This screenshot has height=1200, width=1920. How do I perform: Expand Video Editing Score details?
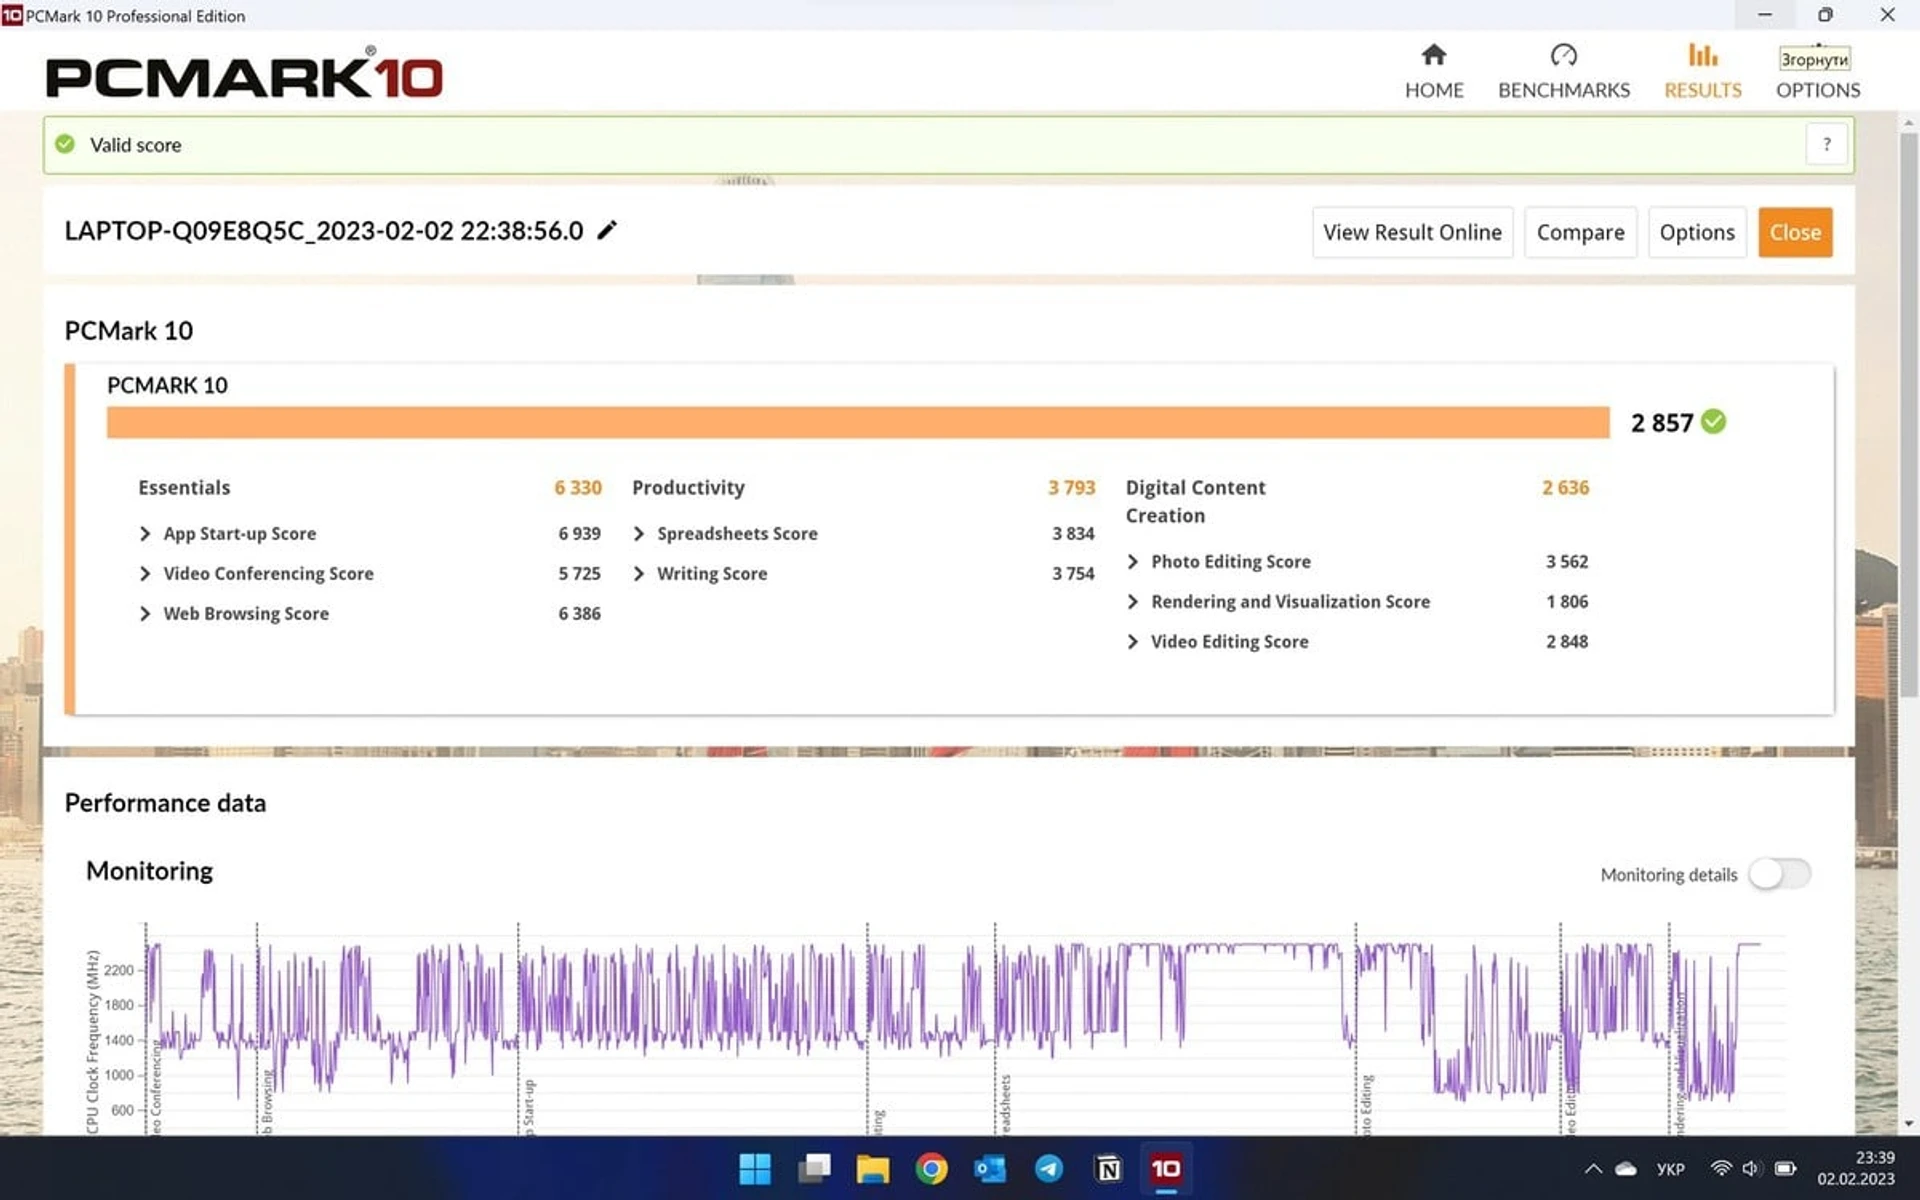pos(1133,641)
